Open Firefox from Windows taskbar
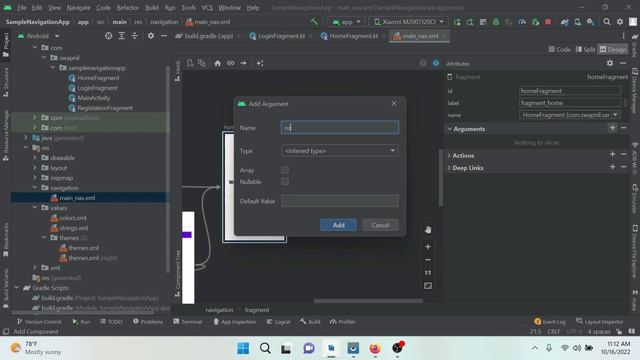Image resolution: width=640 pixels, height=360 pixels. click(375, 348)
